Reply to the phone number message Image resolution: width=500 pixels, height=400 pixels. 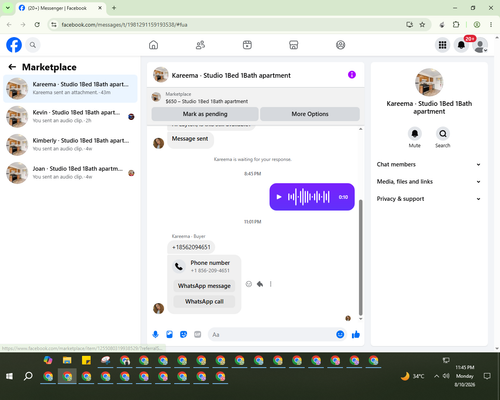point(260,284)
